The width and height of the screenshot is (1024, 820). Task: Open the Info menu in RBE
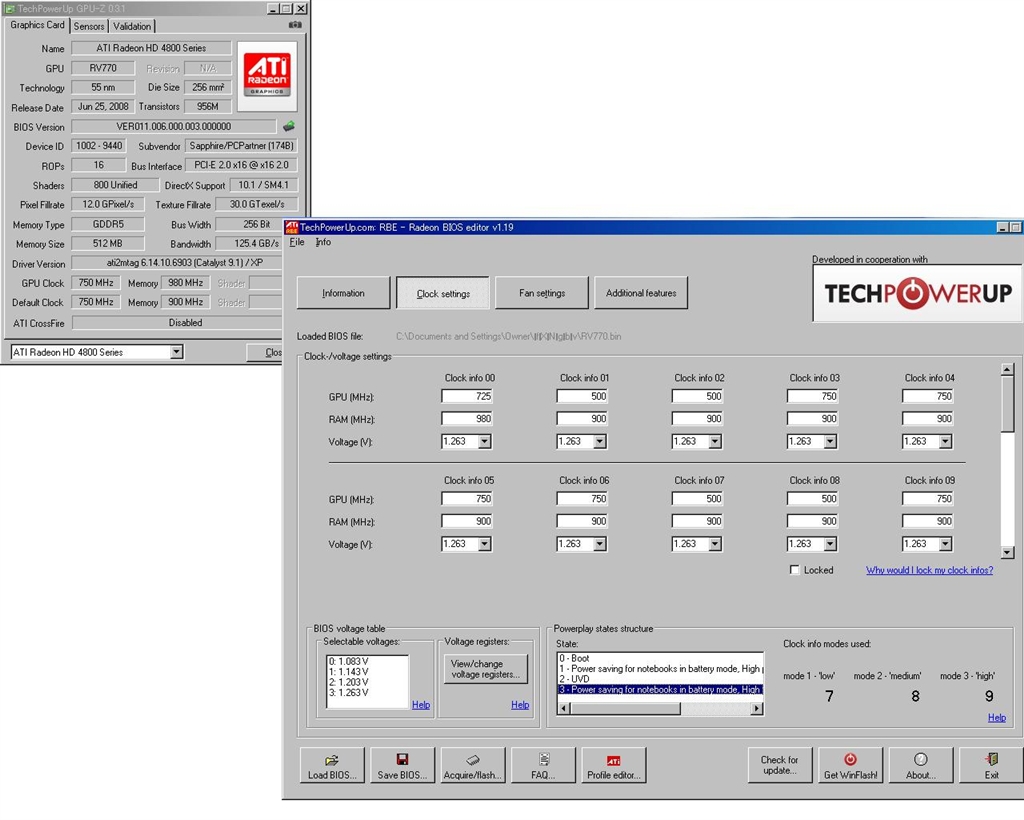[323, 242]
